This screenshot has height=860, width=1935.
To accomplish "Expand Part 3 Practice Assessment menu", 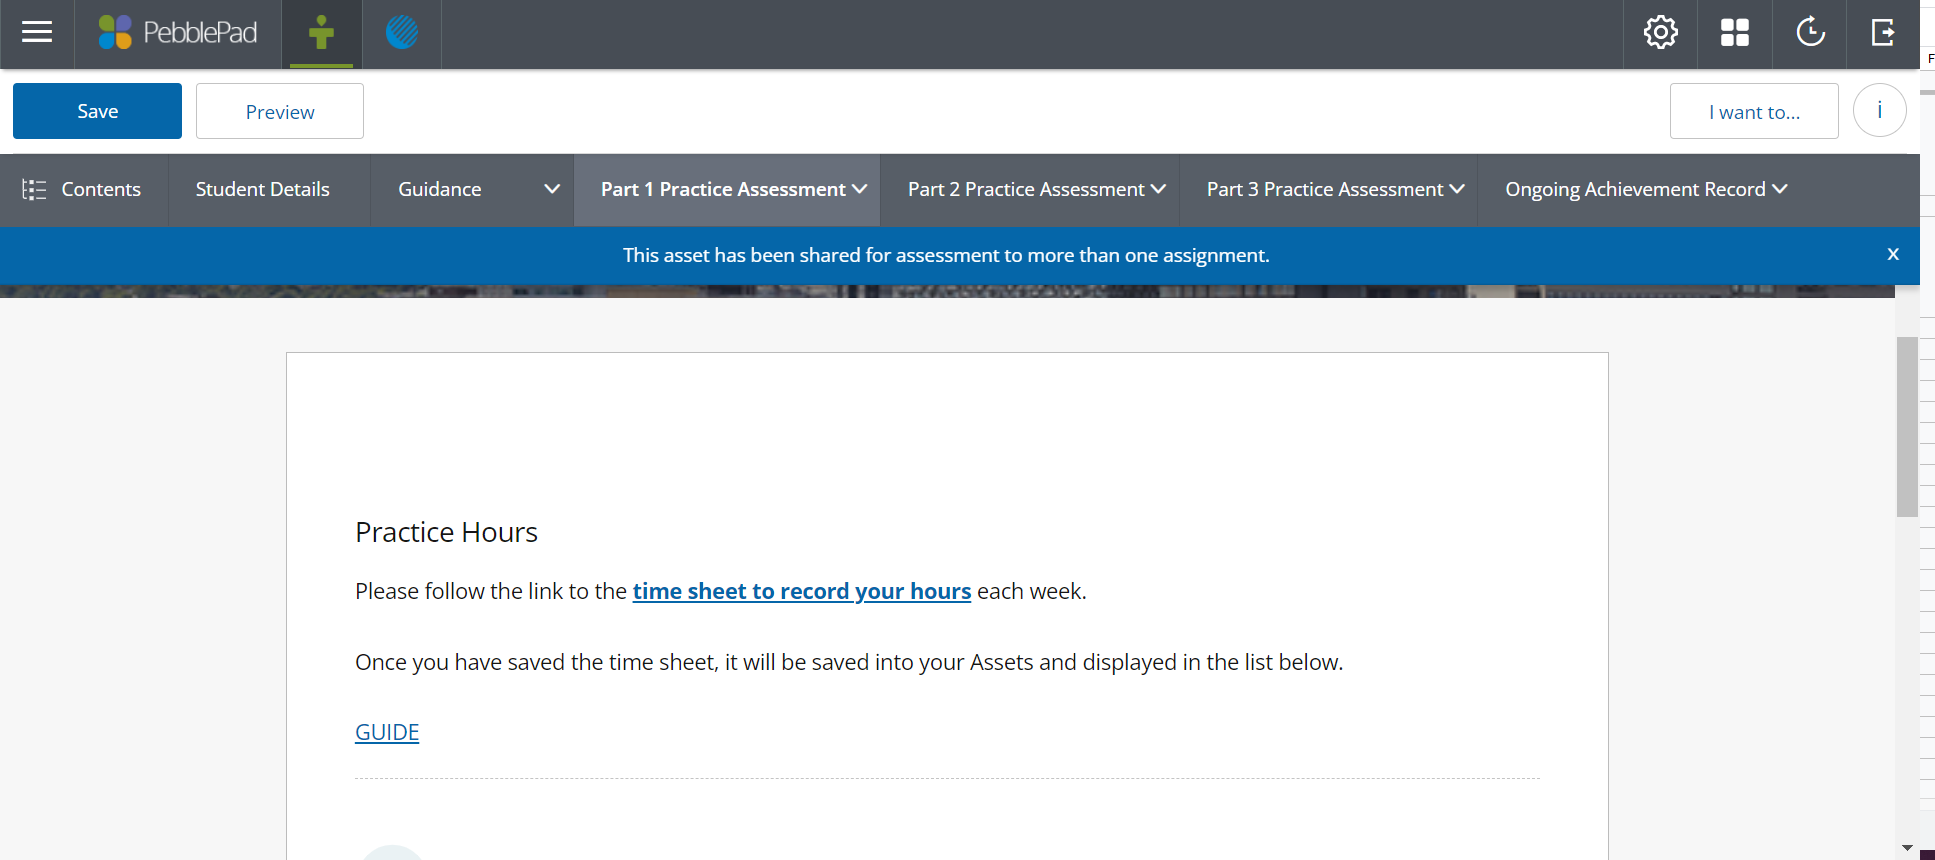I will click(x=1335, y=189).
